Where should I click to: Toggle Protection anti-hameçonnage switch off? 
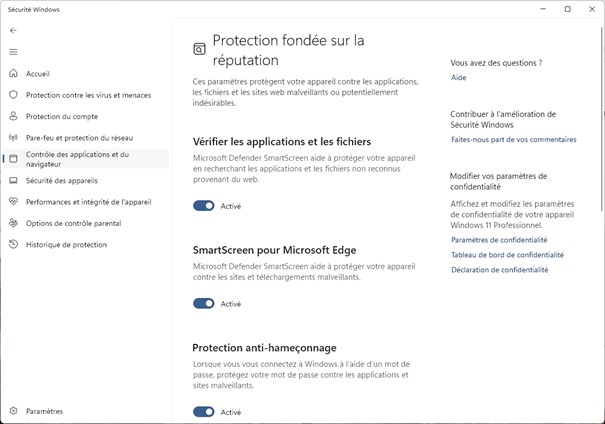(x=204, y=411)
